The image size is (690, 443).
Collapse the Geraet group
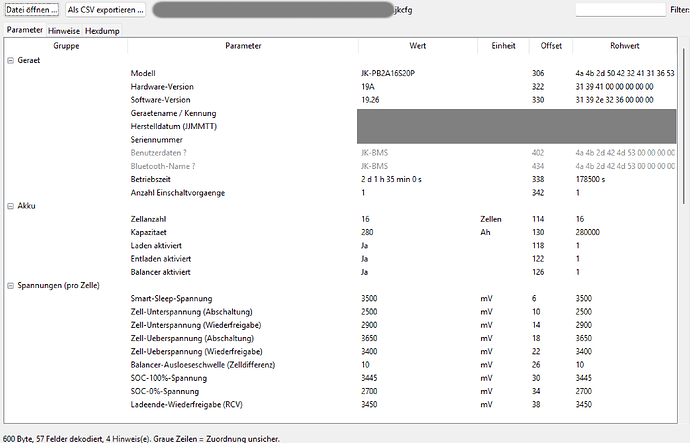11,61
